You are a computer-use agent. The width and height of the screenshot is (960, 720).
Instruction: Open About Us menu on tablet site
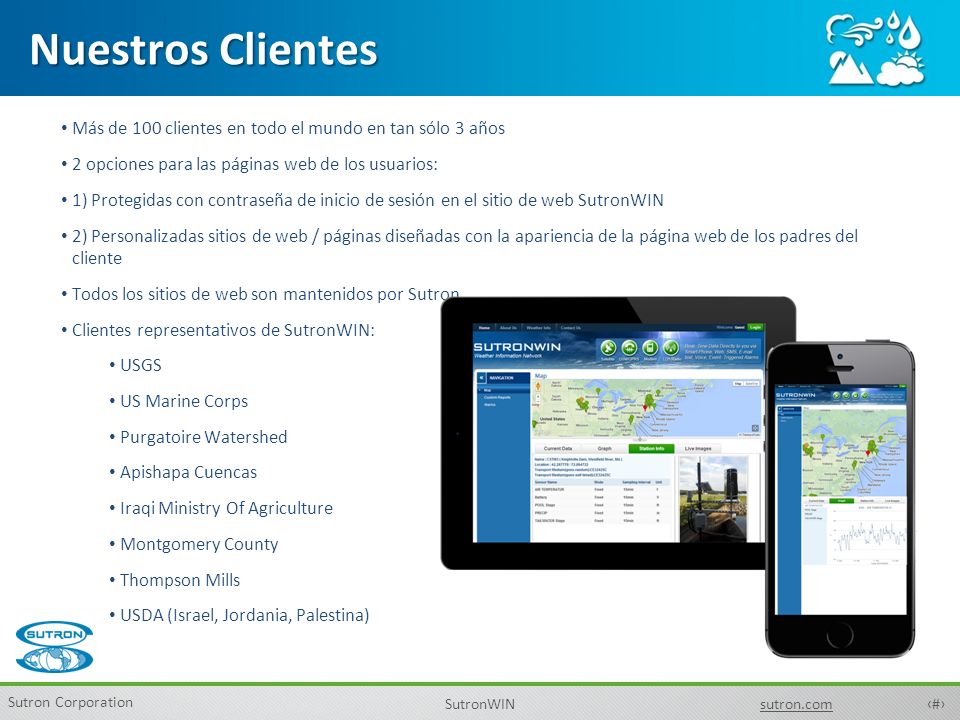click(x=508, y=328)
